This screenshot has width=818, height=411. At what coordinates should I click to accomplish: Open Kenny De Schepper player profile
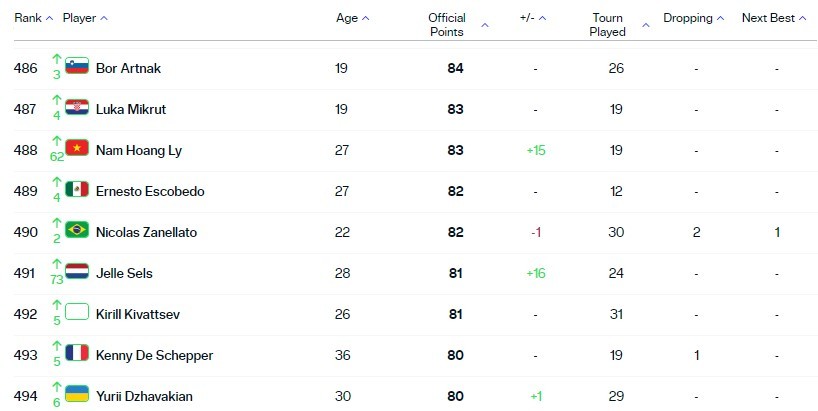154,355
